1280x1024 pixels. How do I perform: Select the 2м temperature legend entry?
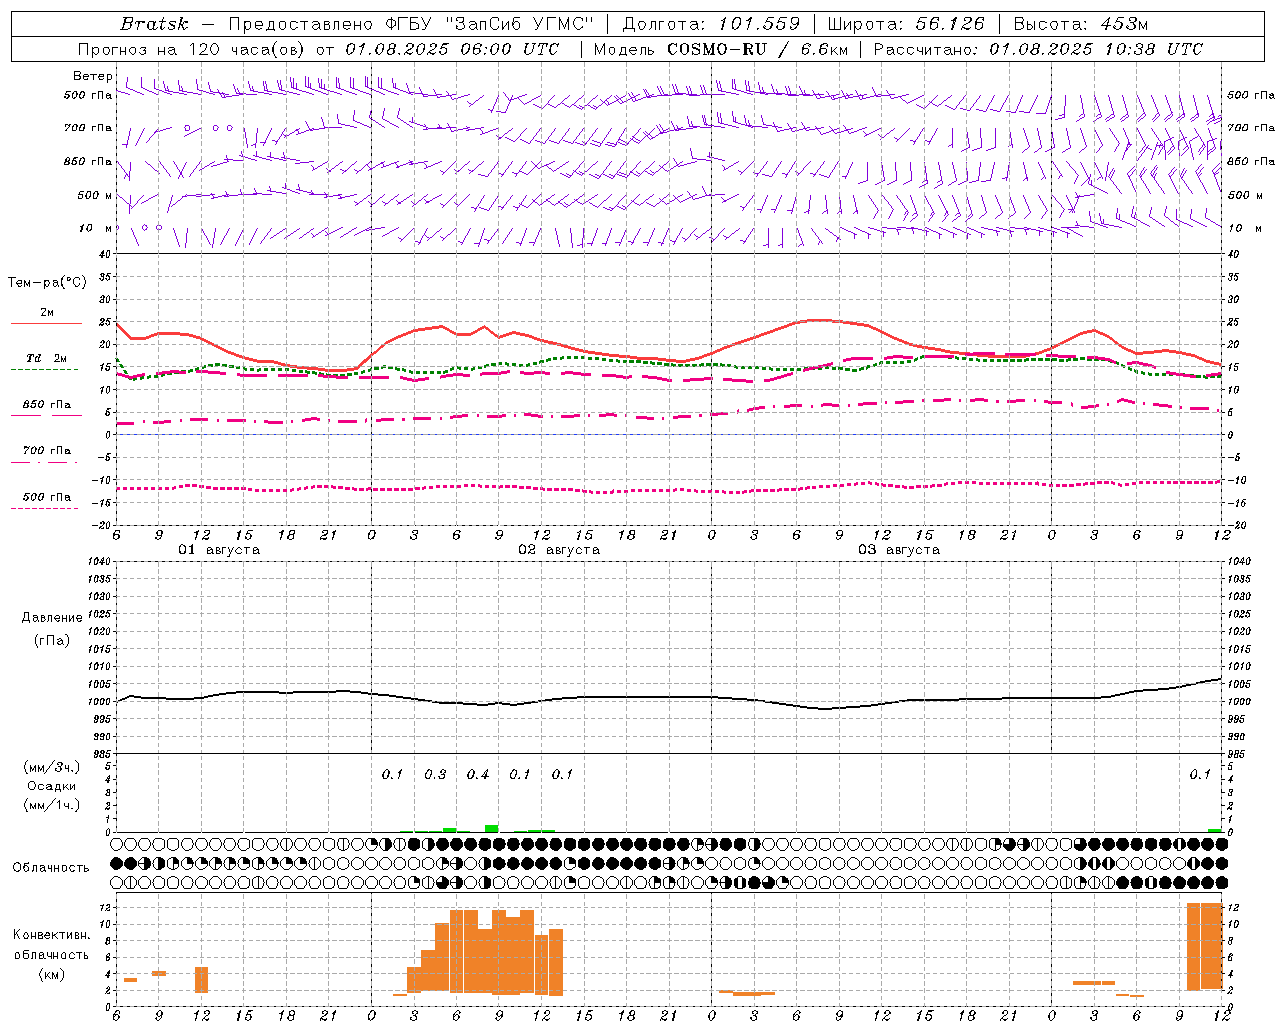point(47,313)
